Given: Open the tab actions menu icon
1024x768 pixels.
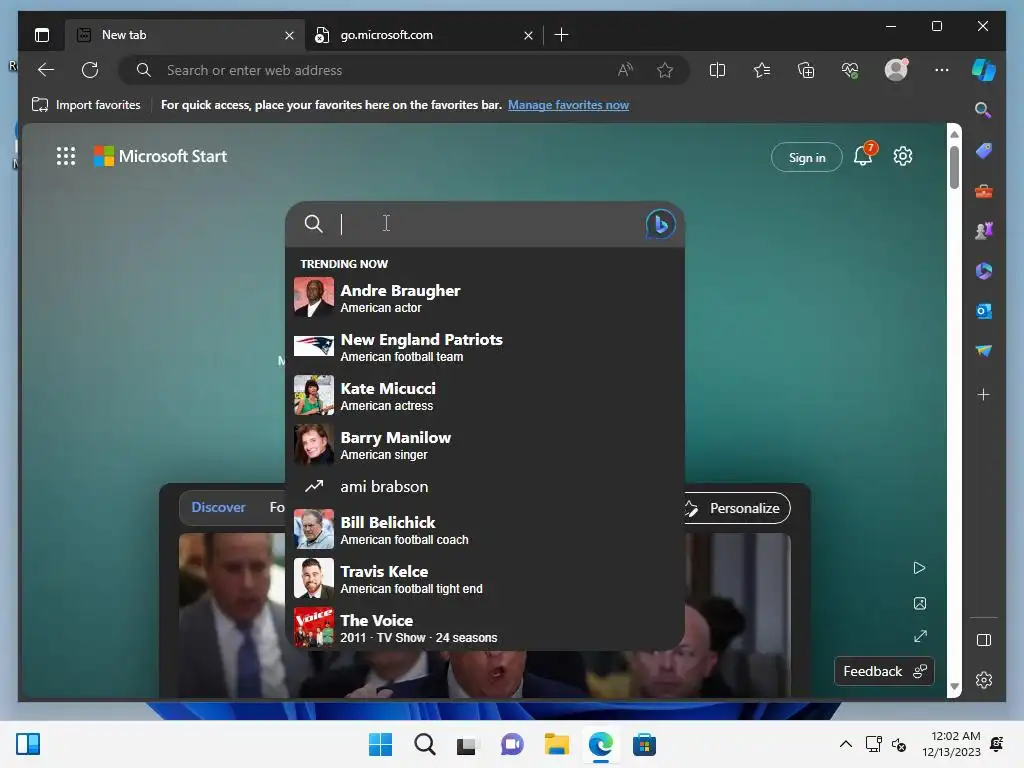Looking at the screenshot, I should click(42, 35).
